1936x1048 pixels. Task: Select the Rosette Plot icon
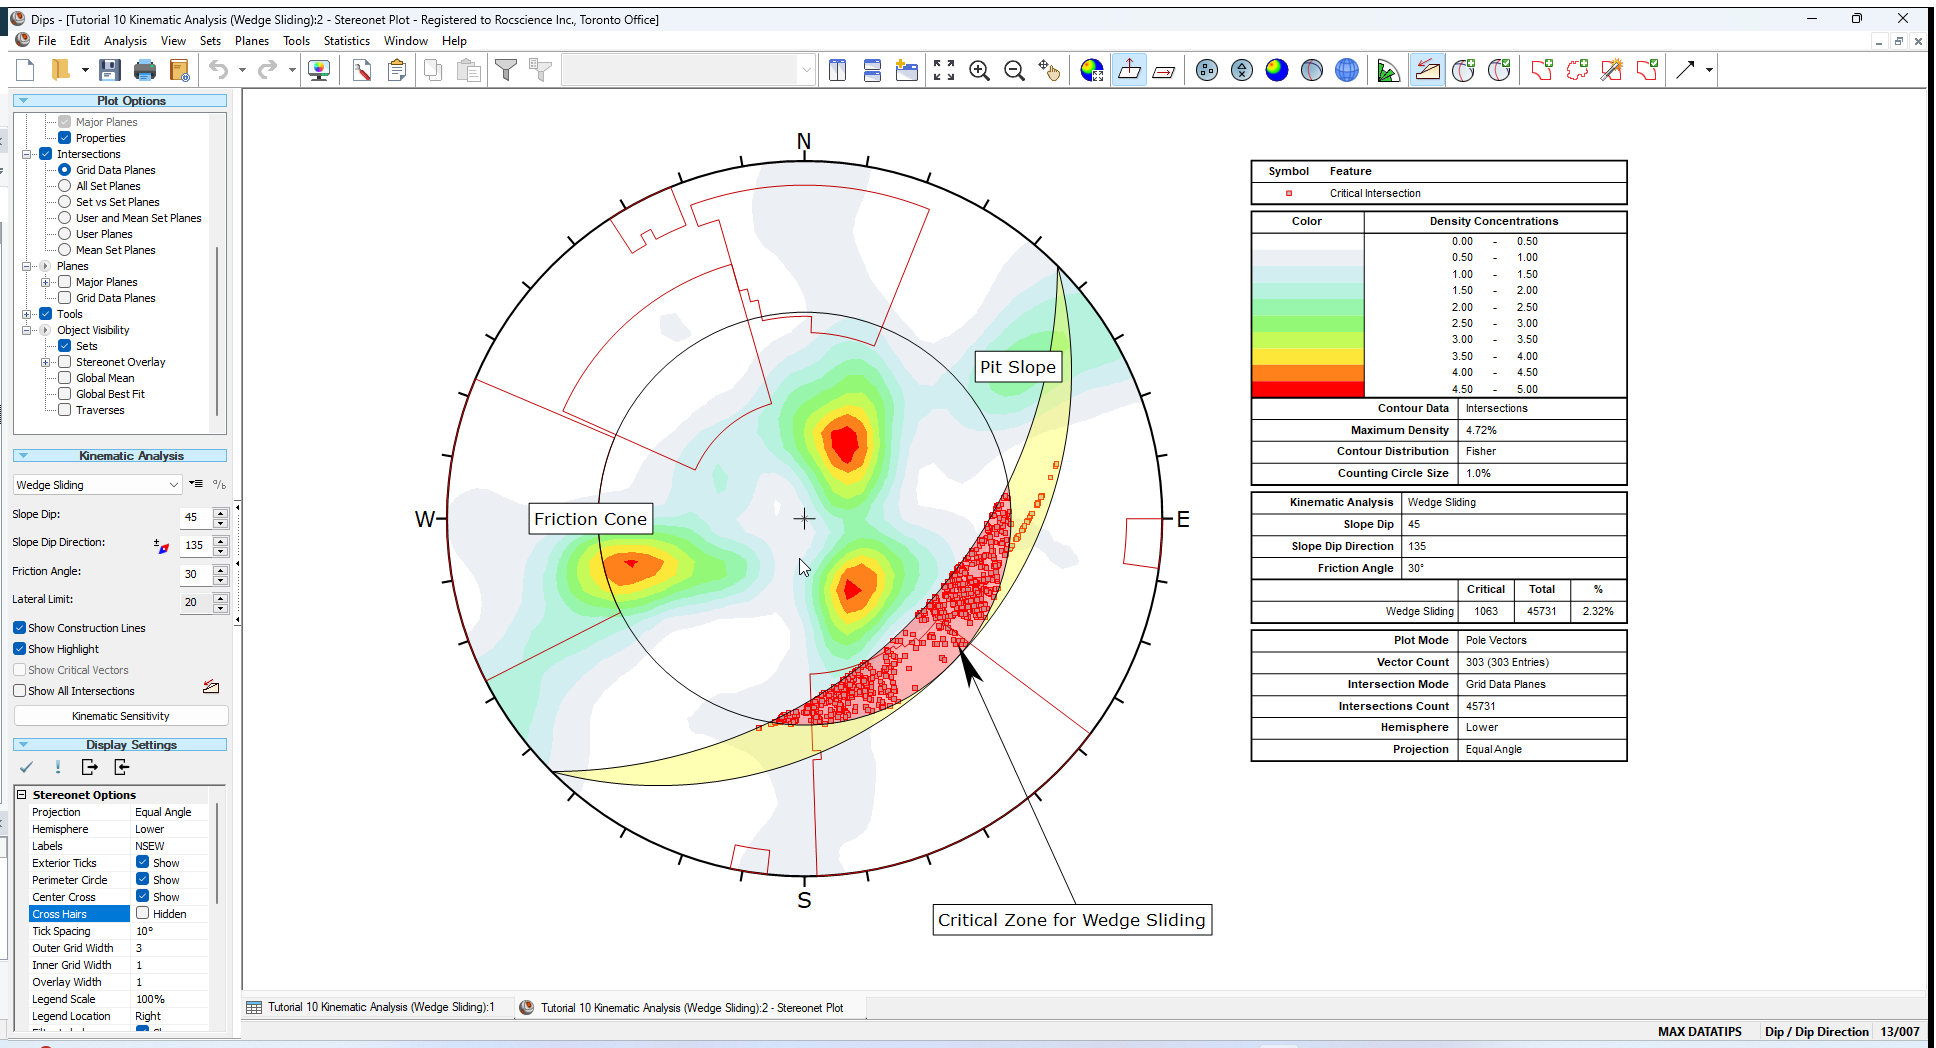tap(1388, 70)
